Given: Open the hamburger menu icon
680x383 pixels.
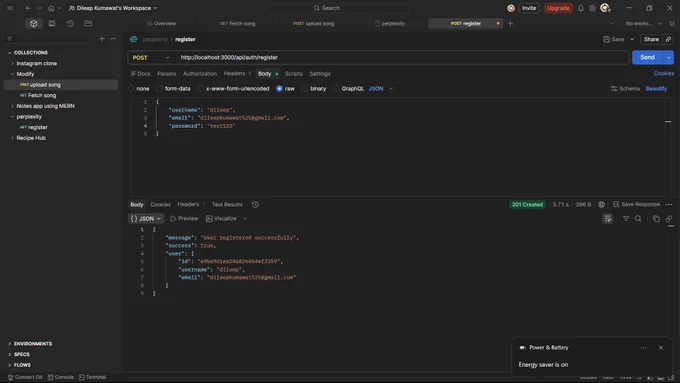Looking at the screenshot, I should pos(10,8).
